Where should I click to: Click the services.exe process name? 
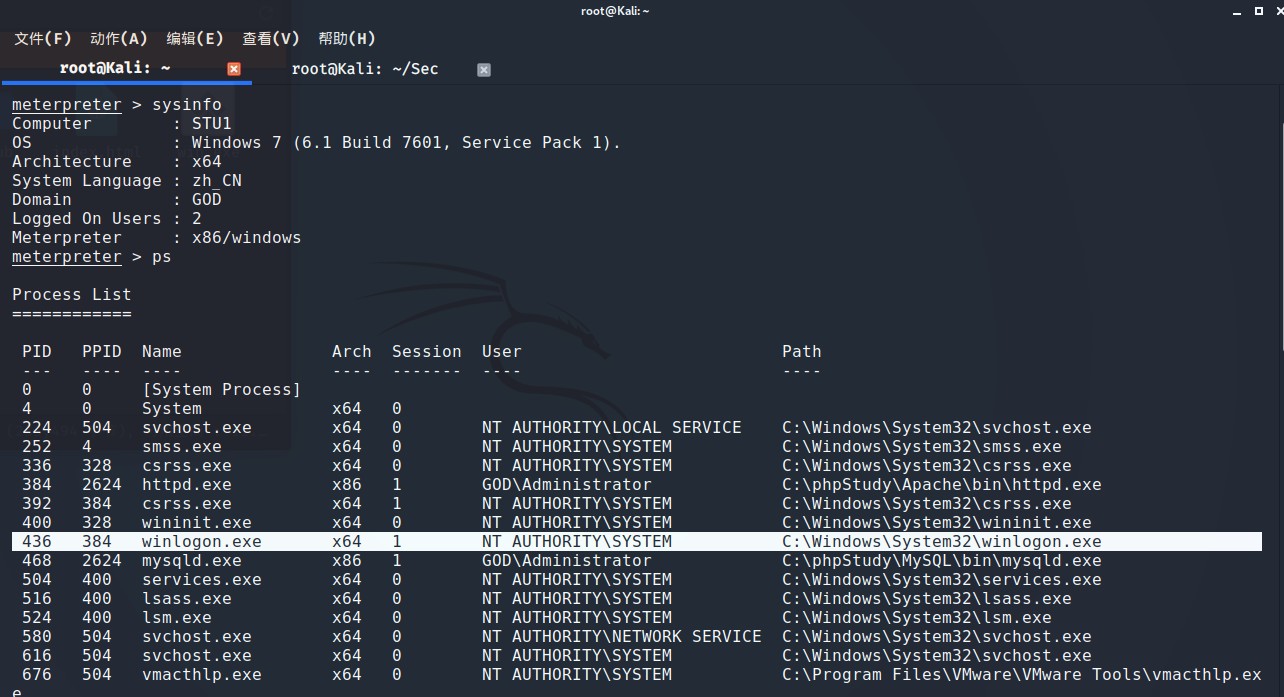202,580
